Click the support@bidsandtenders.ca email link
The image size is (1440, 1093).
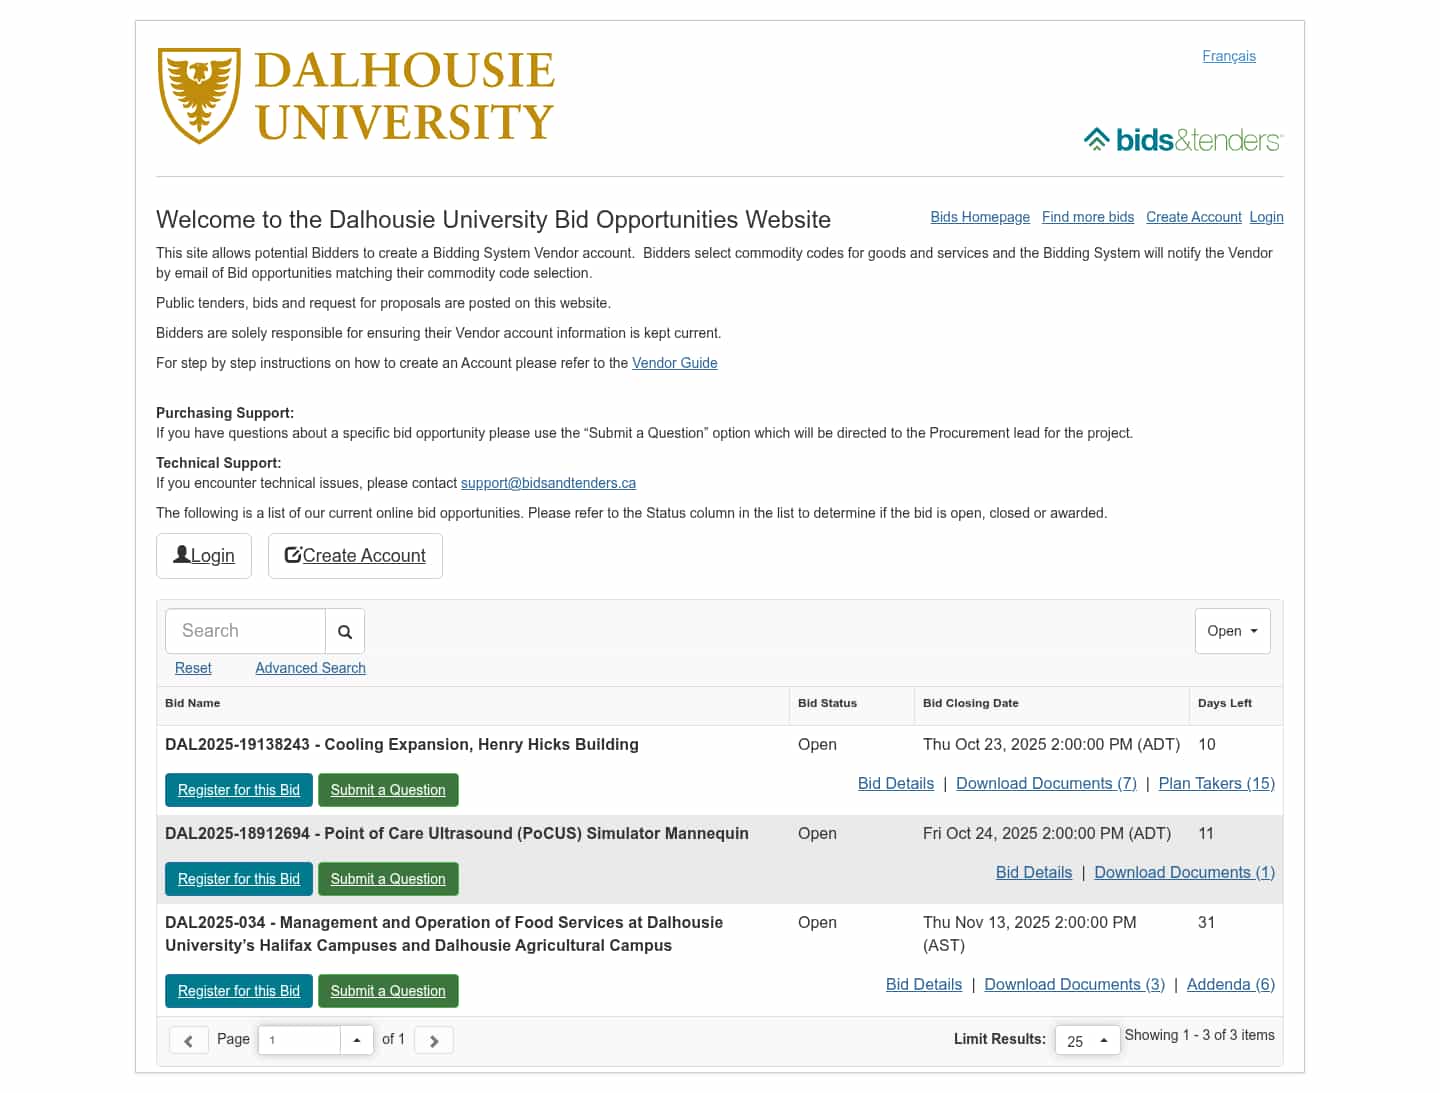(548, 483)
